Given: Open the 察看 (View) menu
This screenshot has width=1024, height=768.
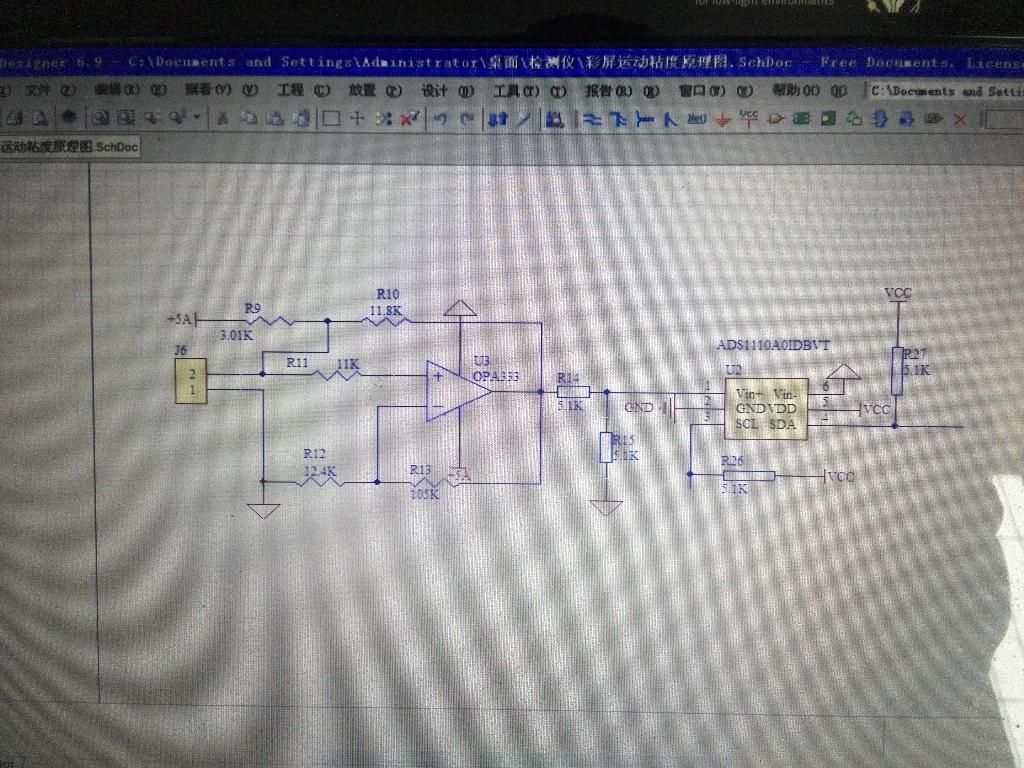Looking at the screenshot, I should pos(221,90).
